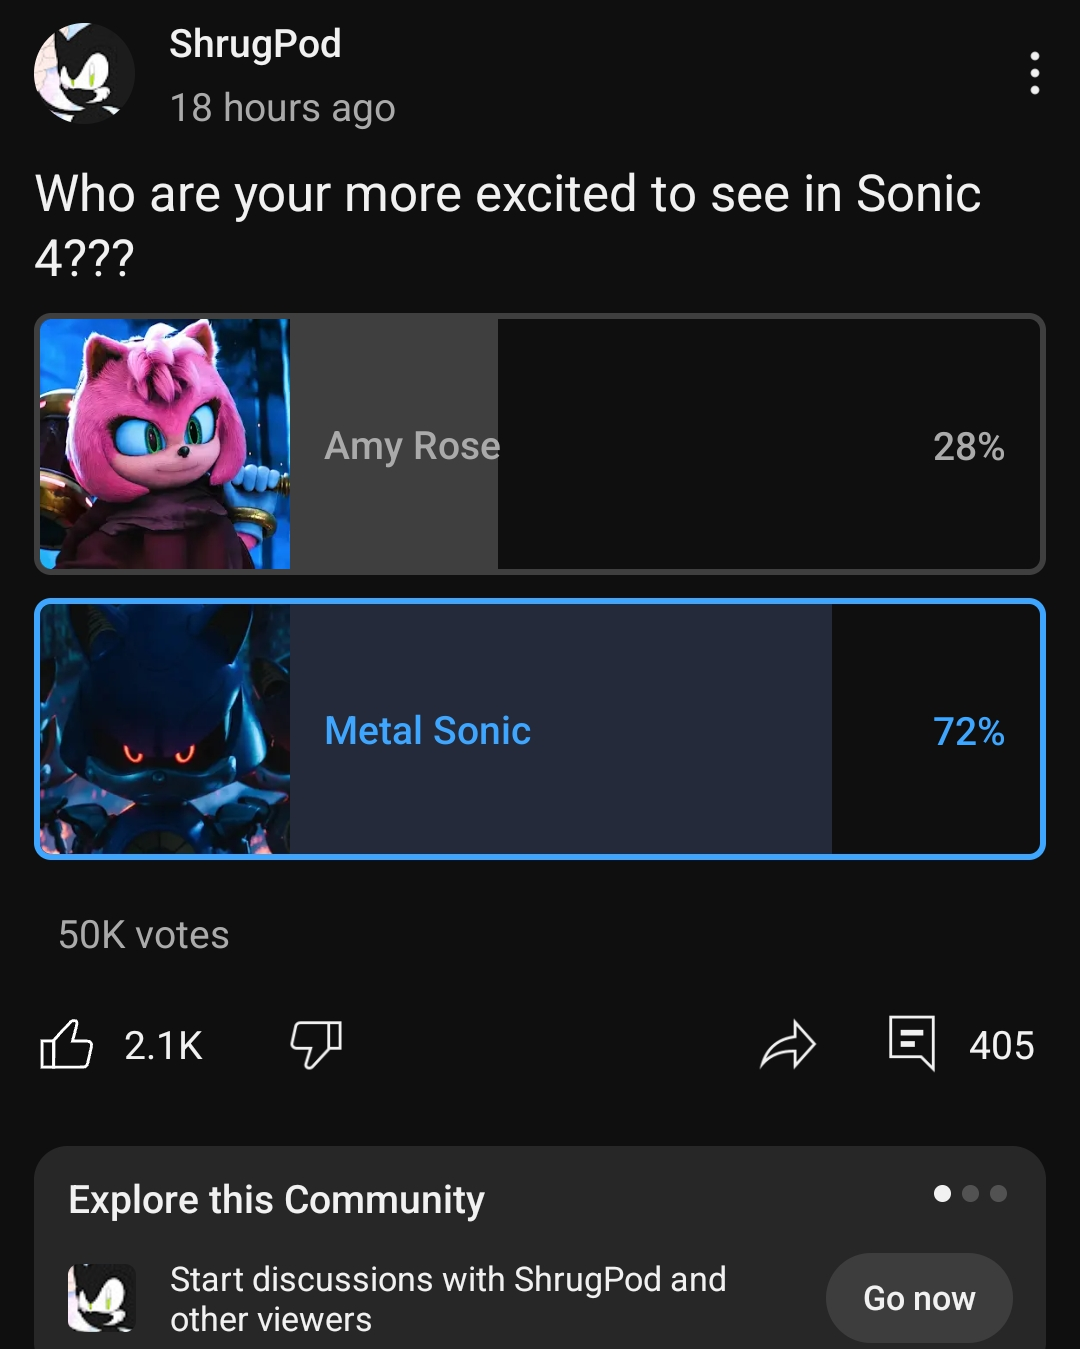Tap the 405 comments count

coord(1001,1046)
